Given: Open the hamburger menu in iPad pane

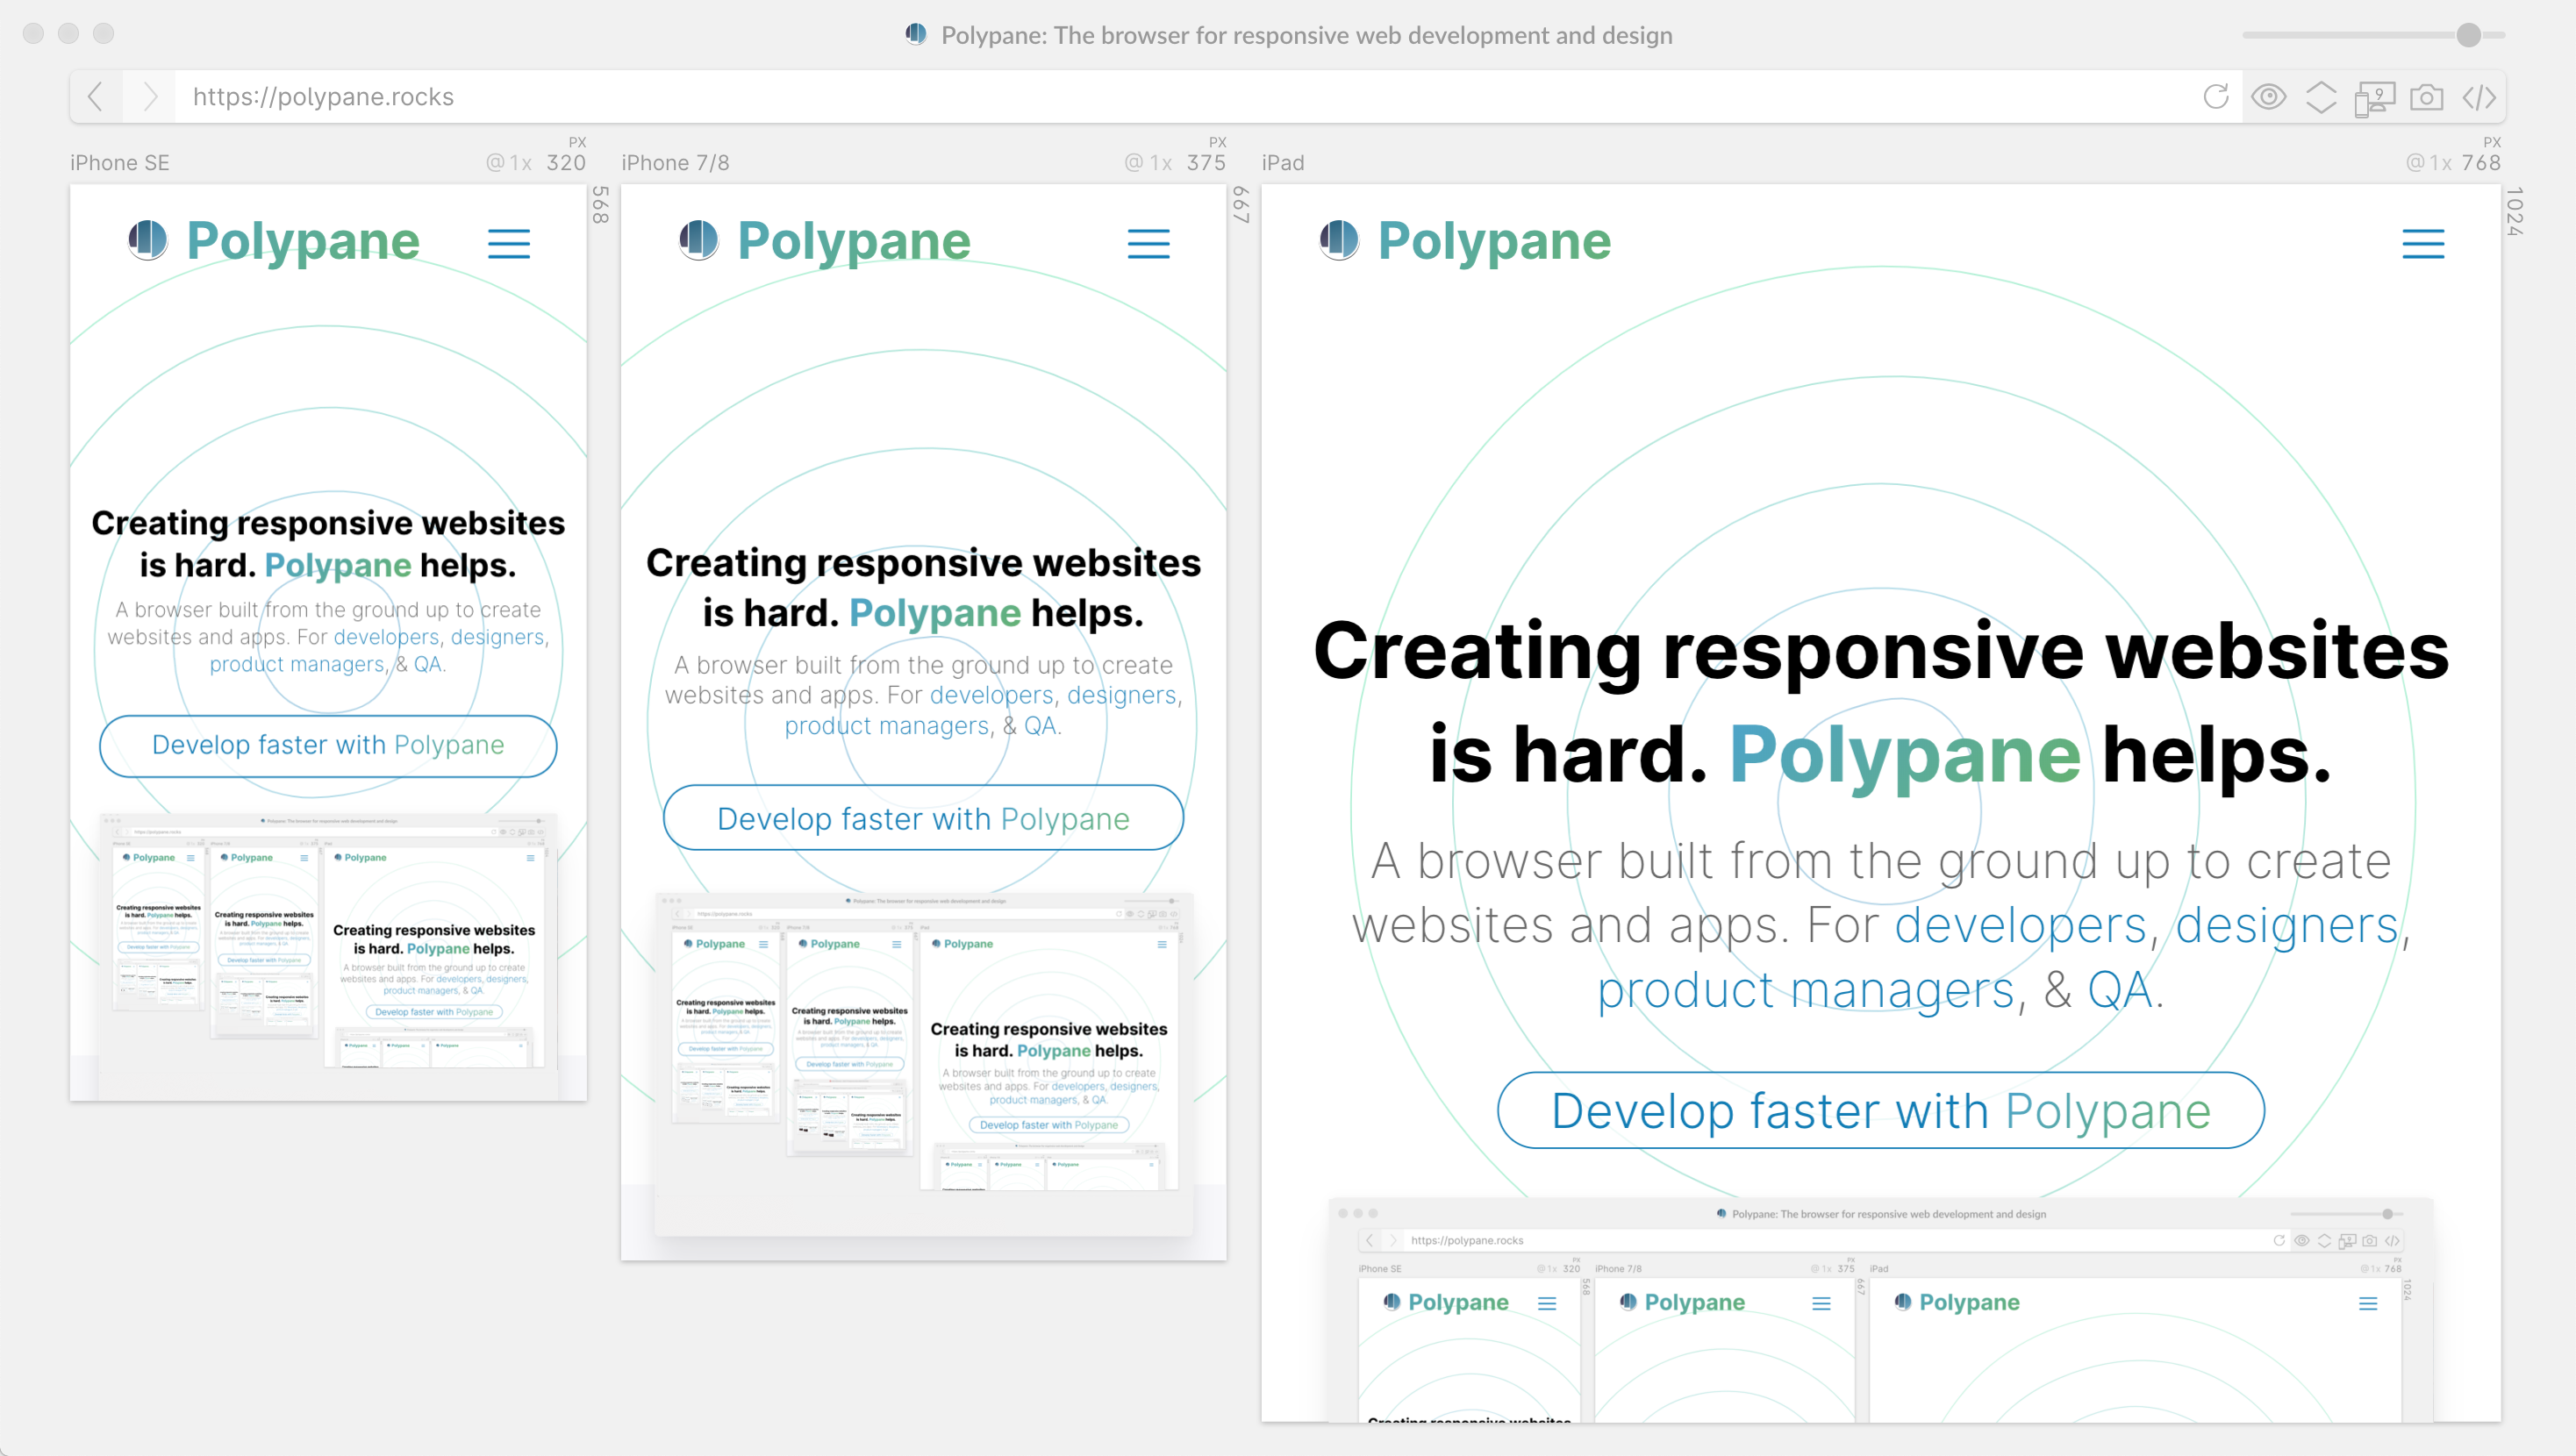Looking at the screenshot, I should pos(2423,243).
